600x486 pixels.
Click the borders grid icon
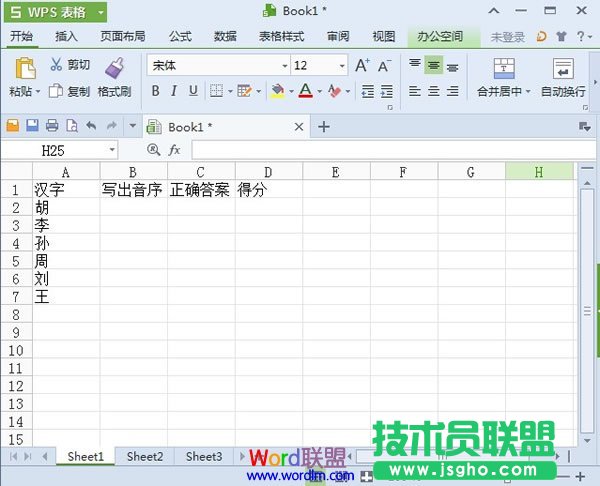coord(216,91)
